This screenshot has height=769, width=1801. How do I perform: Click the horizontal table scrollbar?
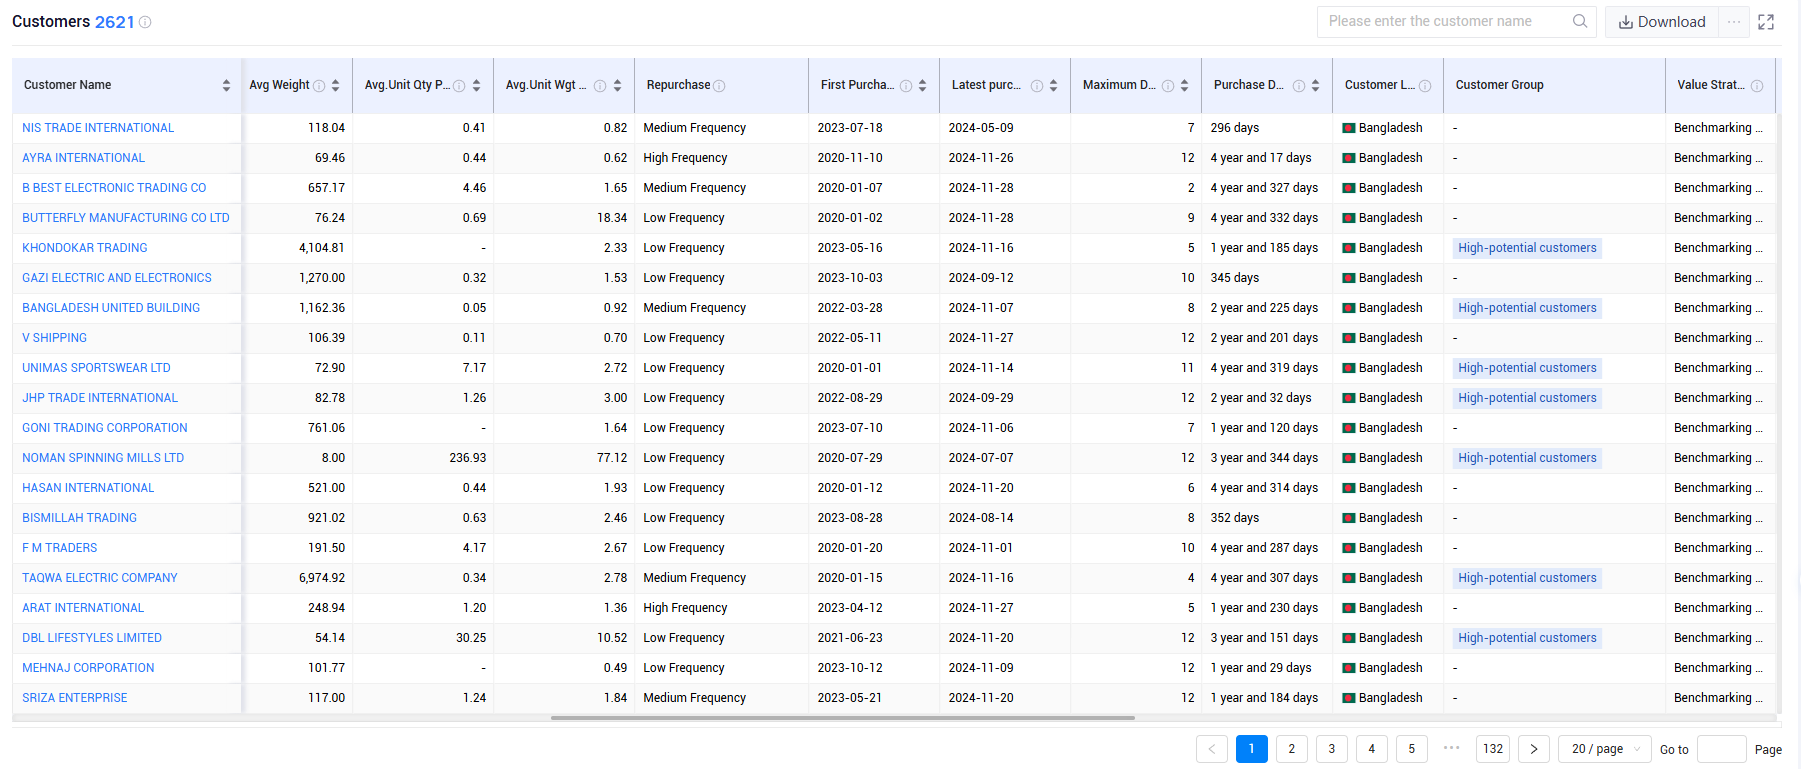[x=842, y=718]
